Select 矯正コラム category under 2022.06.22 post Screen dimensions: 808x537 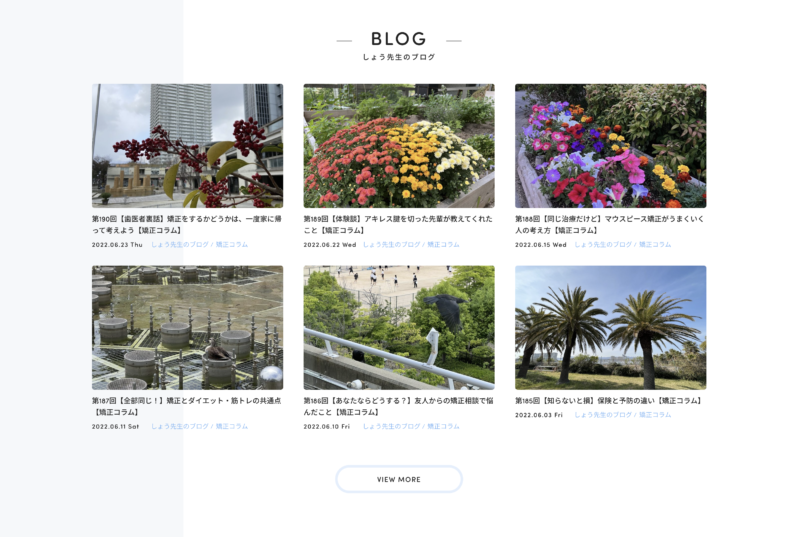[443, 244]
